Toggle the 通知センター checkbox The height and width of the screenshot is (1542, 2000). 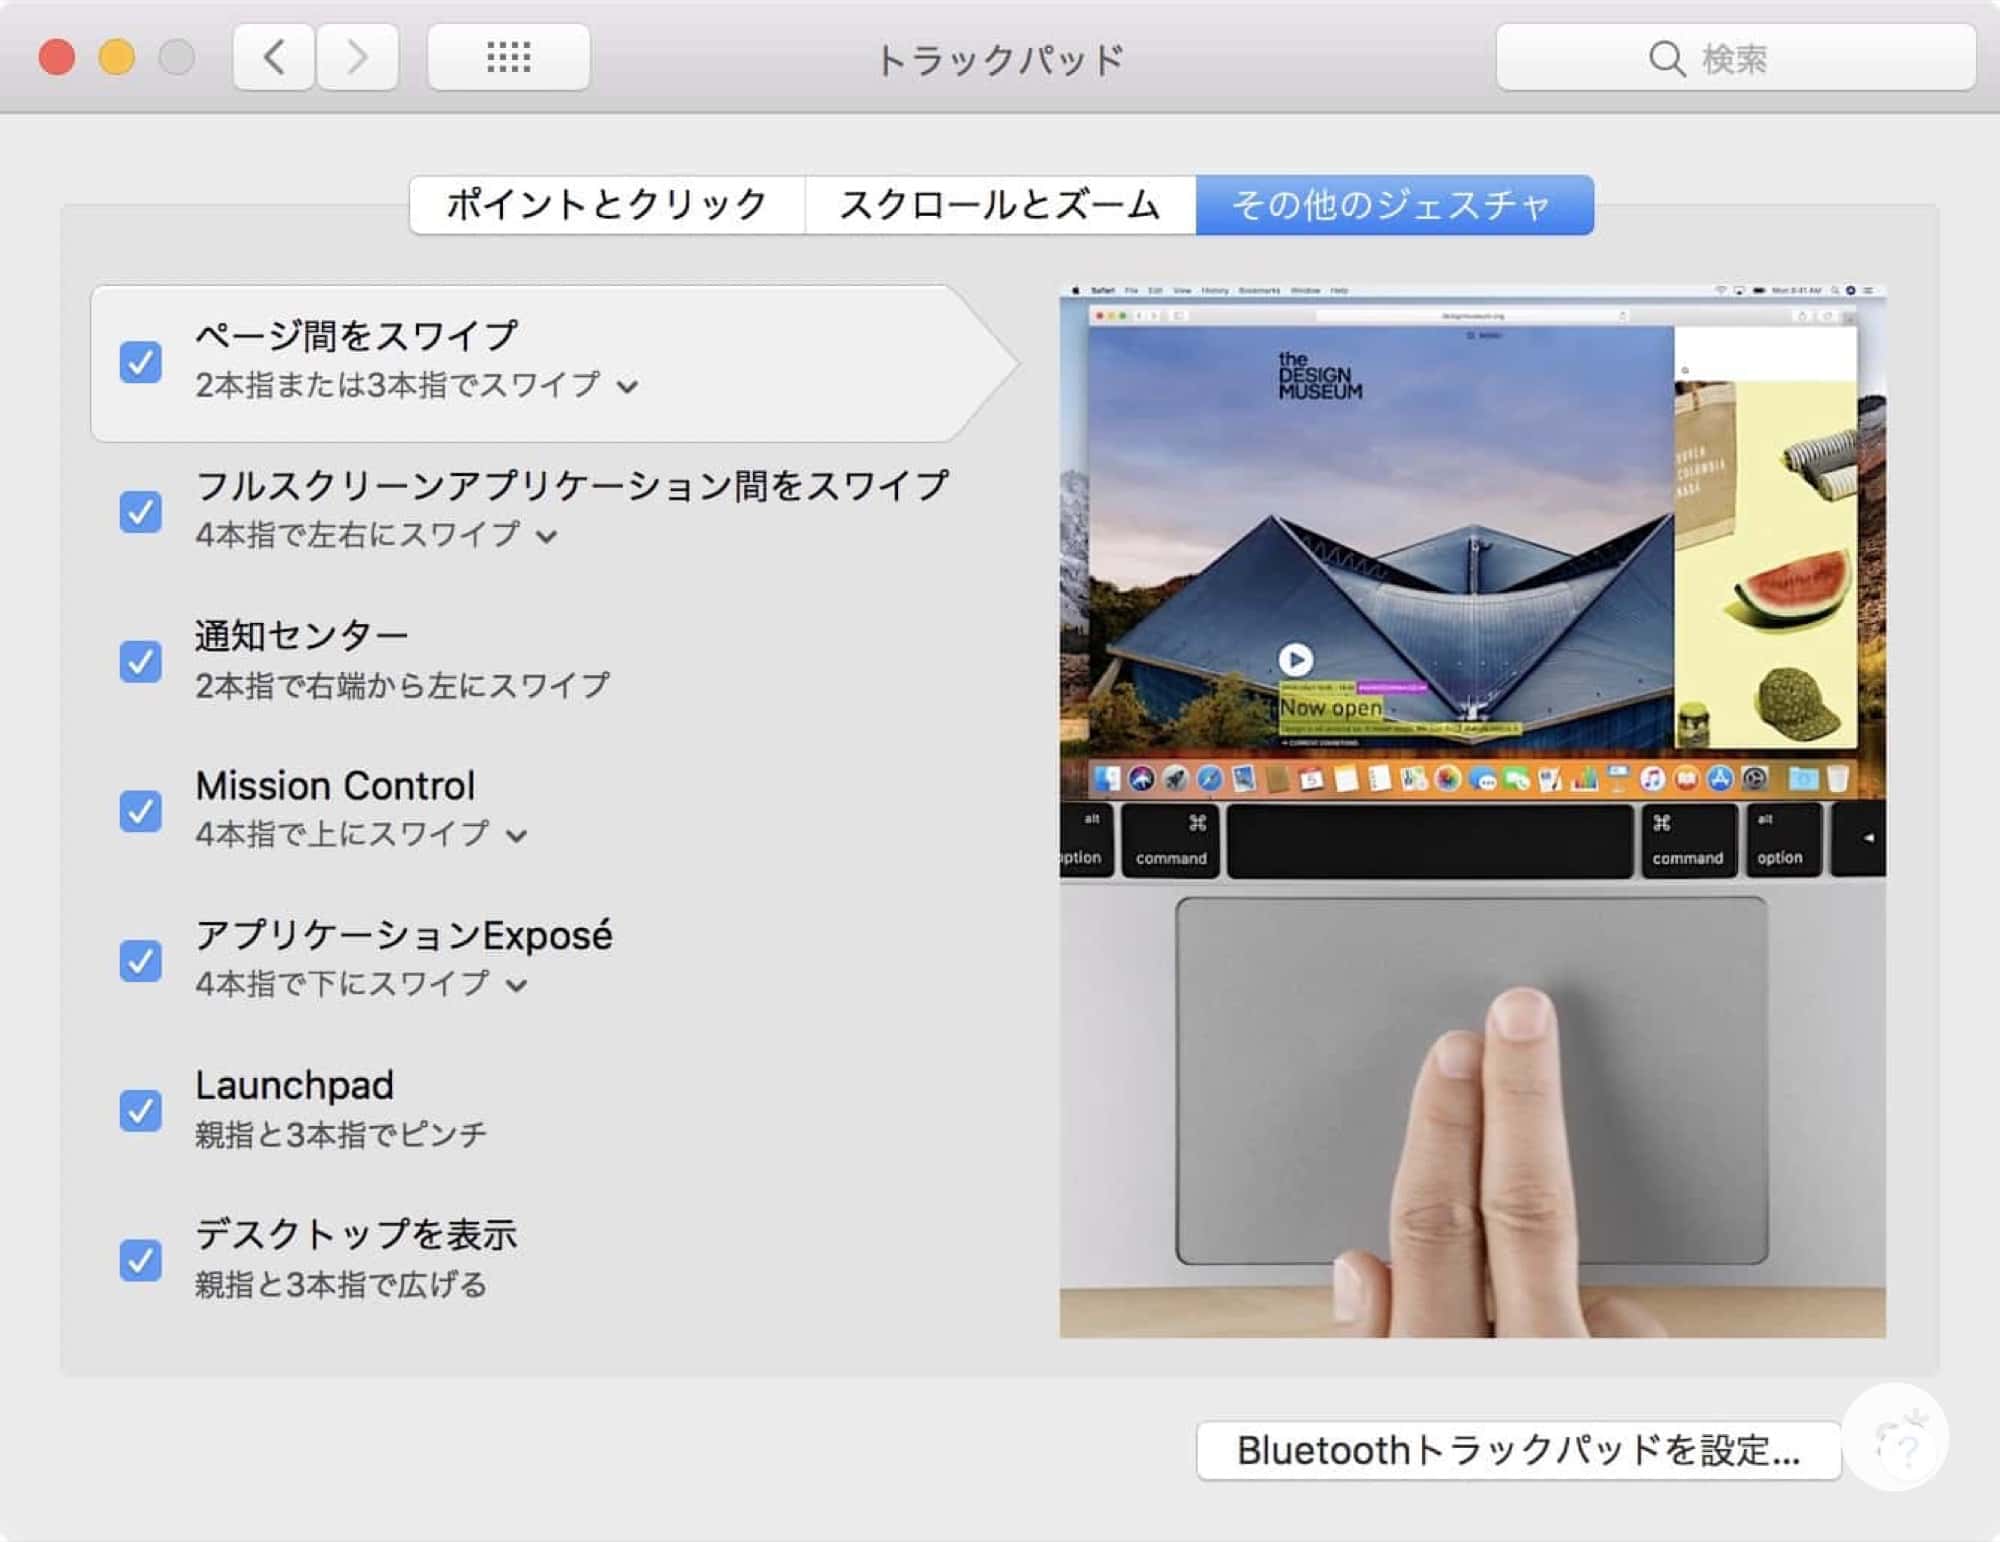point(141,661)
